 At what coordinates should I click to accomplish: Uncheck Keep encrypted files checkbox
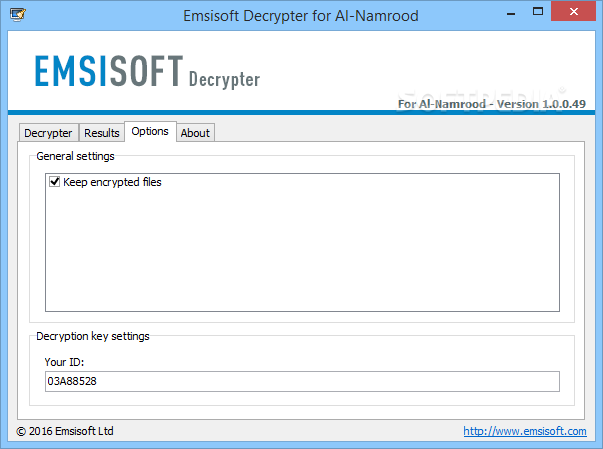[x=55, y=181]
